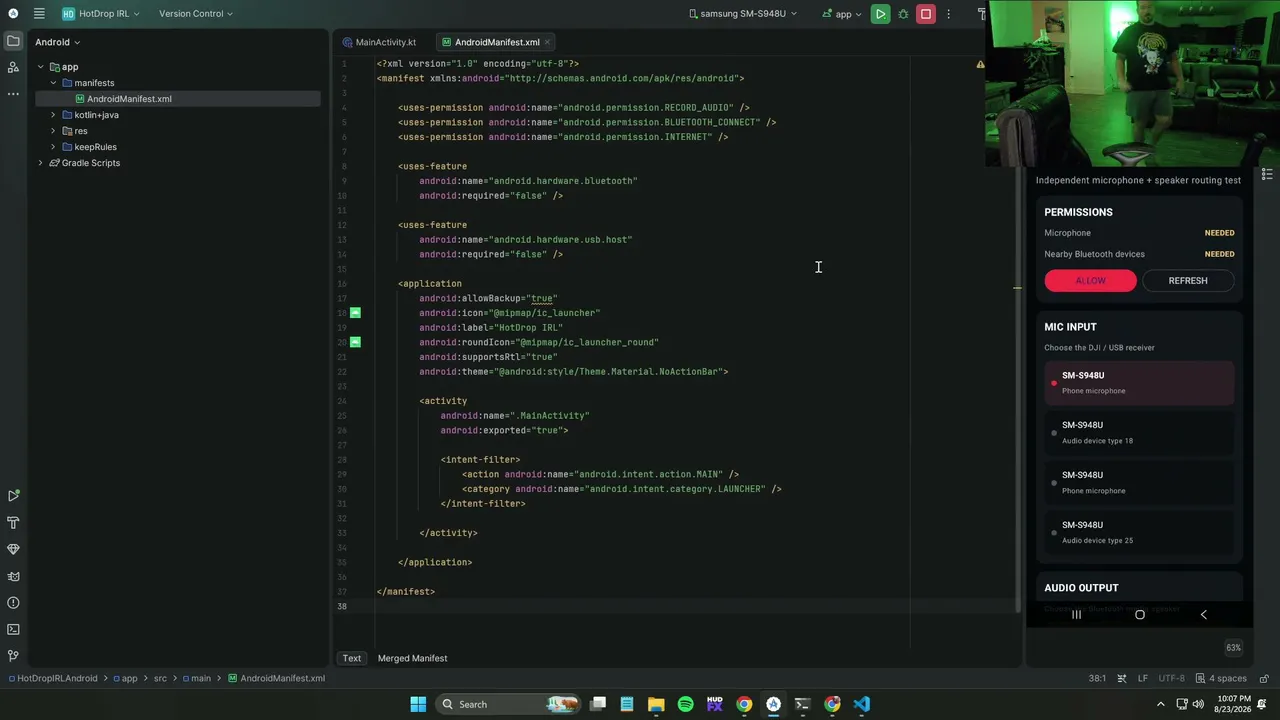Select the AndroidManifest.xml editor tab
The width and height of the screenshot is (1280, 720).
[496, 42]
